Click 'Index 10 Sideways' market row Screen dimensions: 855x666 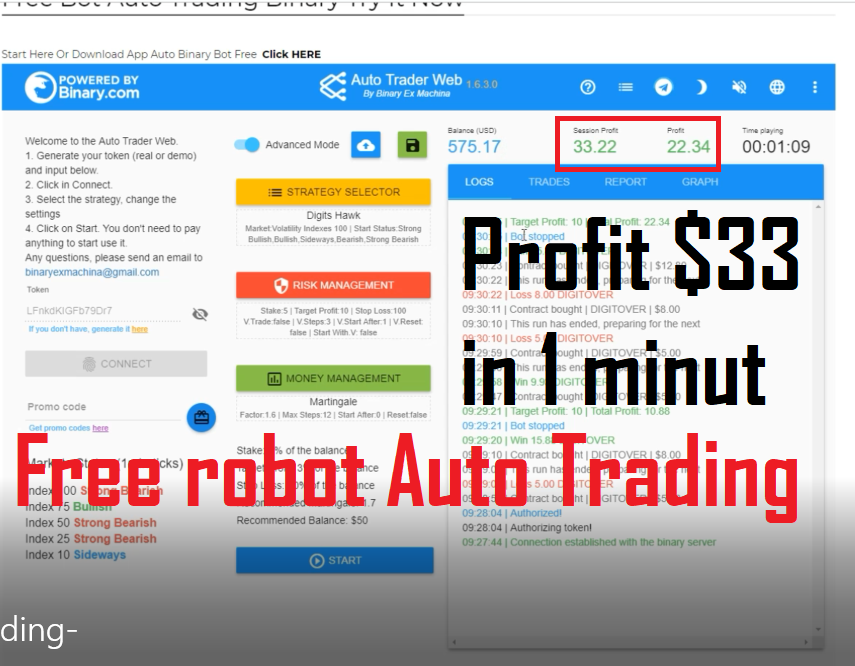(75, 555)
